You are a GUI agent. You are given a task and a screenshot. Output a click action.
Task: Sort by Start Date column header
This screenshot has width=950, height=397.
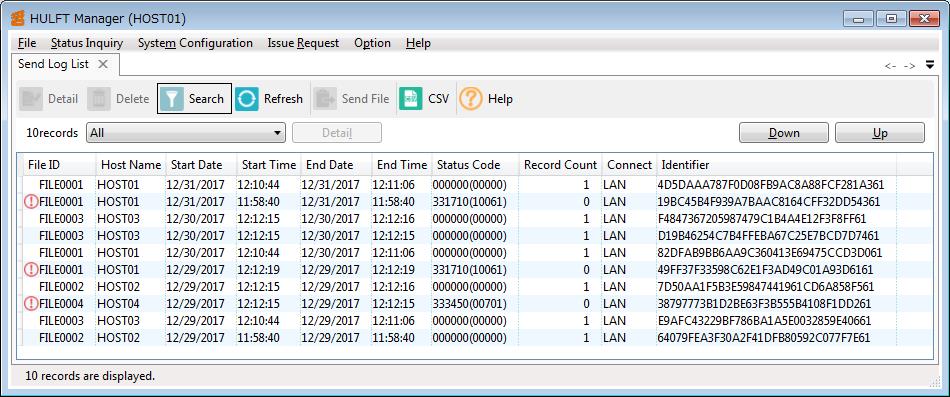pyautogui.click(x=201, y=165)
